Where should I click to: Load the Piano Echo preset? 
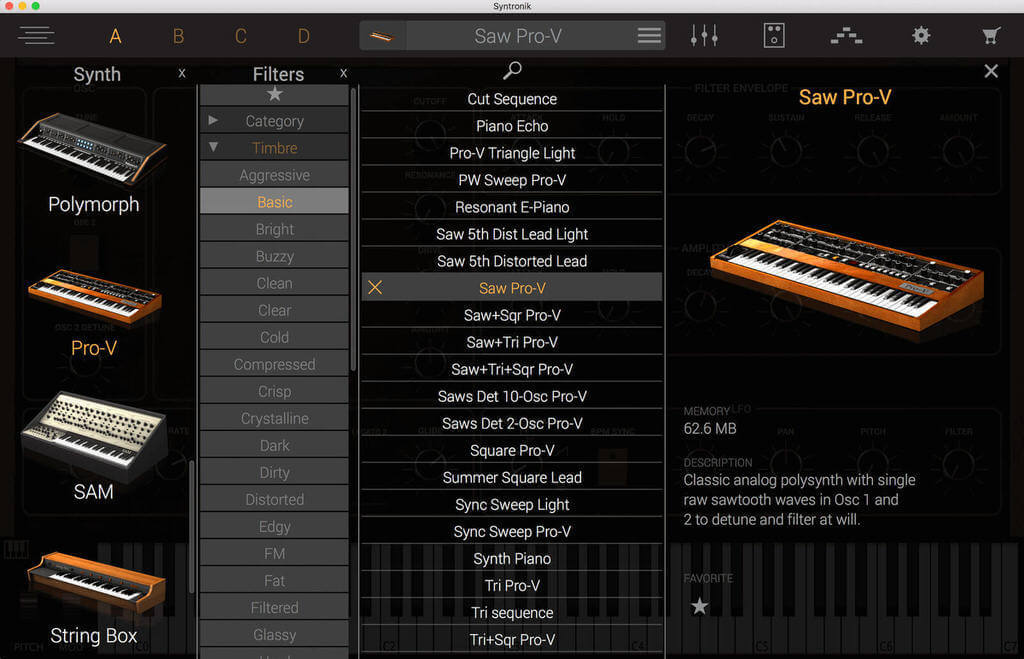coord(512,126)
